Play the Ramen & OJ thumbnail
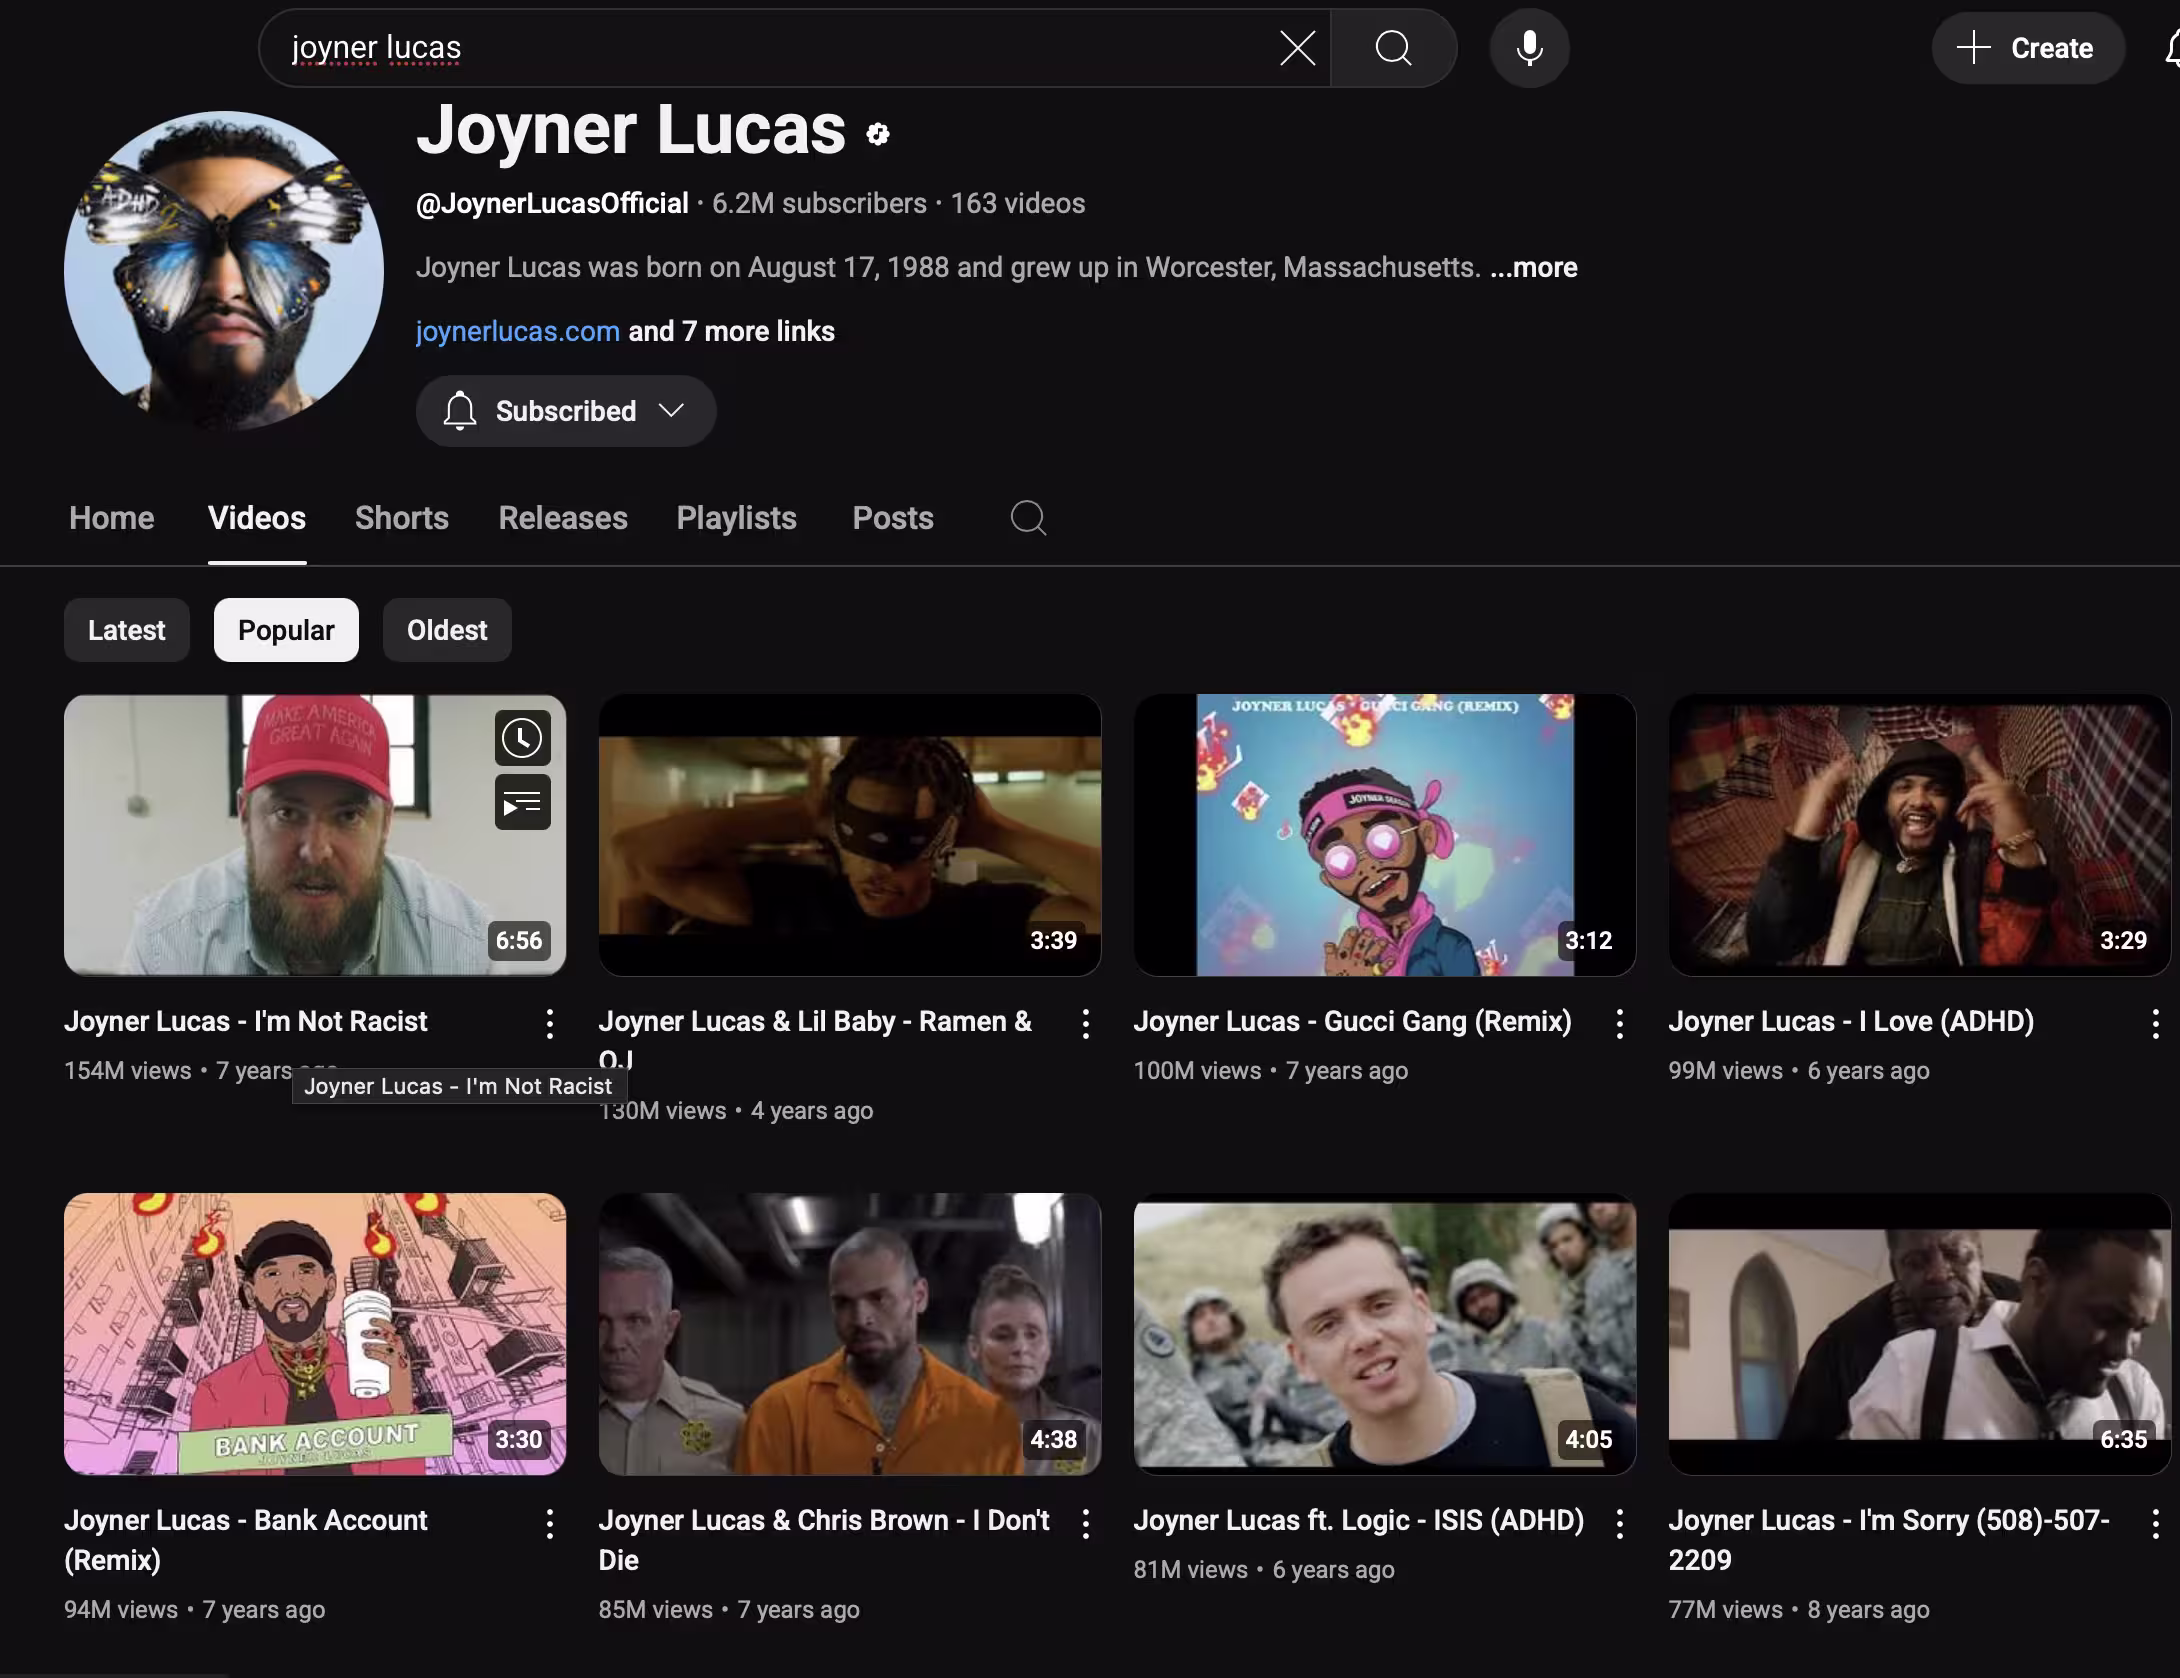This screenshot has width=2180, height=1678. [x=849, y=835]
